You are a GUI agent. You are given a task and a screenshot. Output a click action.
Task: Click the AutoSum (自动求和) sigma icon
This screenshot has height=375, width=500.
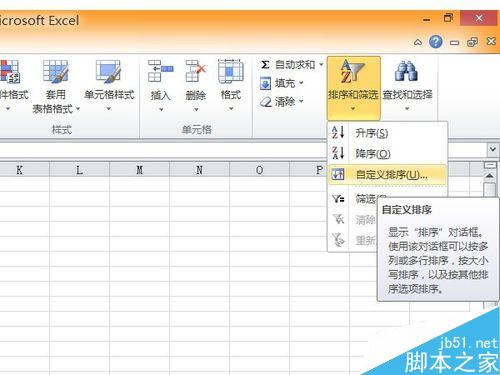coord(265,64)
